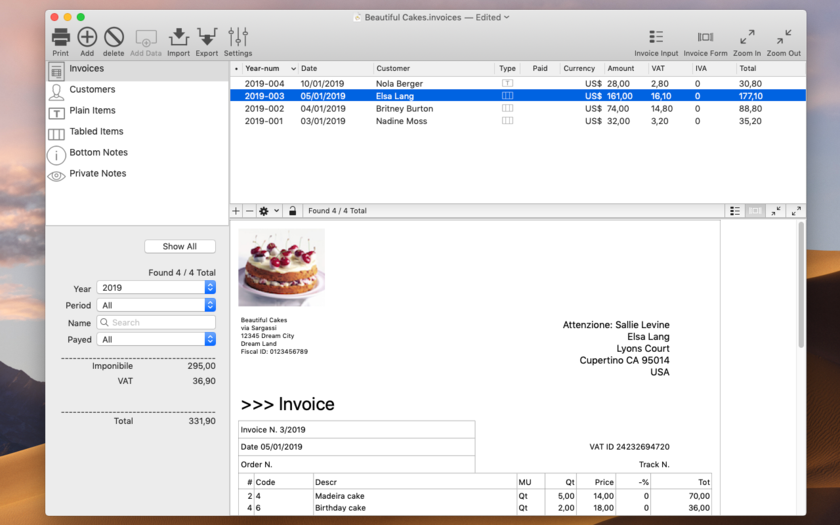The width and height of the screenshot is (840, 525).
Task: Switch to Invoice Input view
Action: tap(656, 38)
